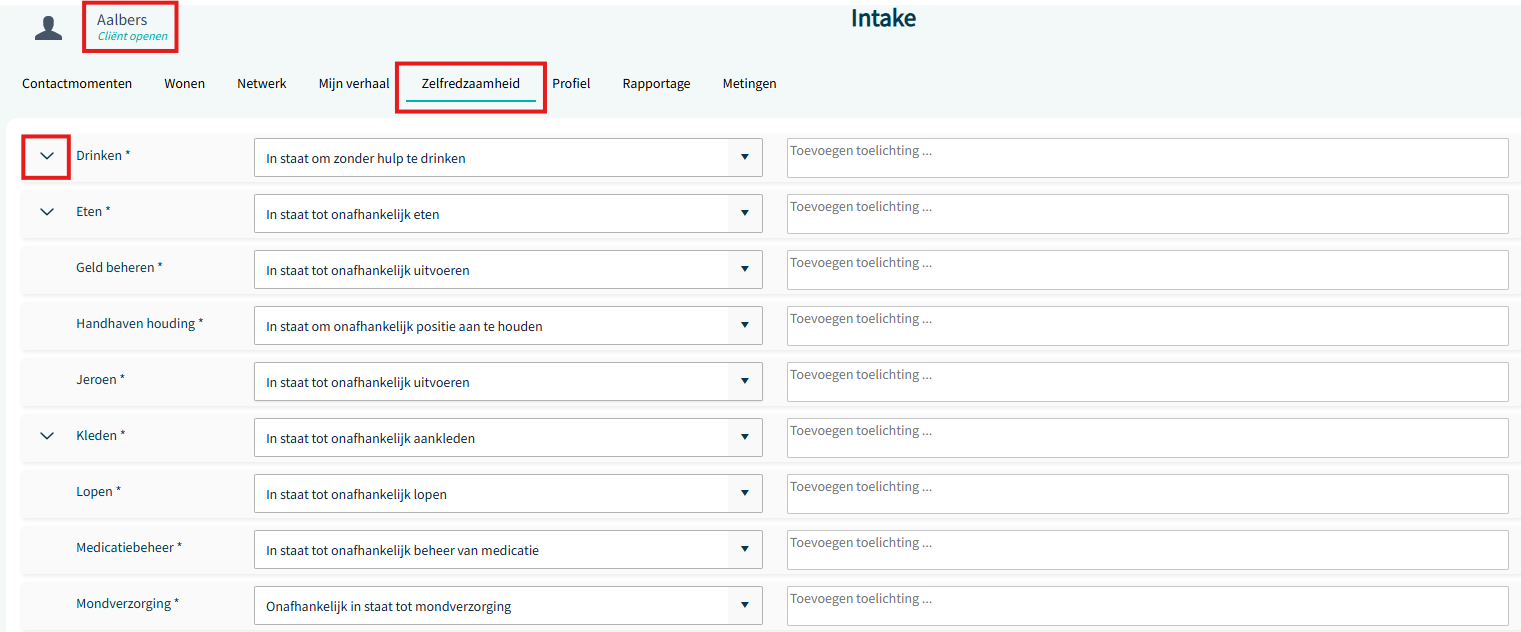Click the Eten toelichting text field

(1147, 214)
